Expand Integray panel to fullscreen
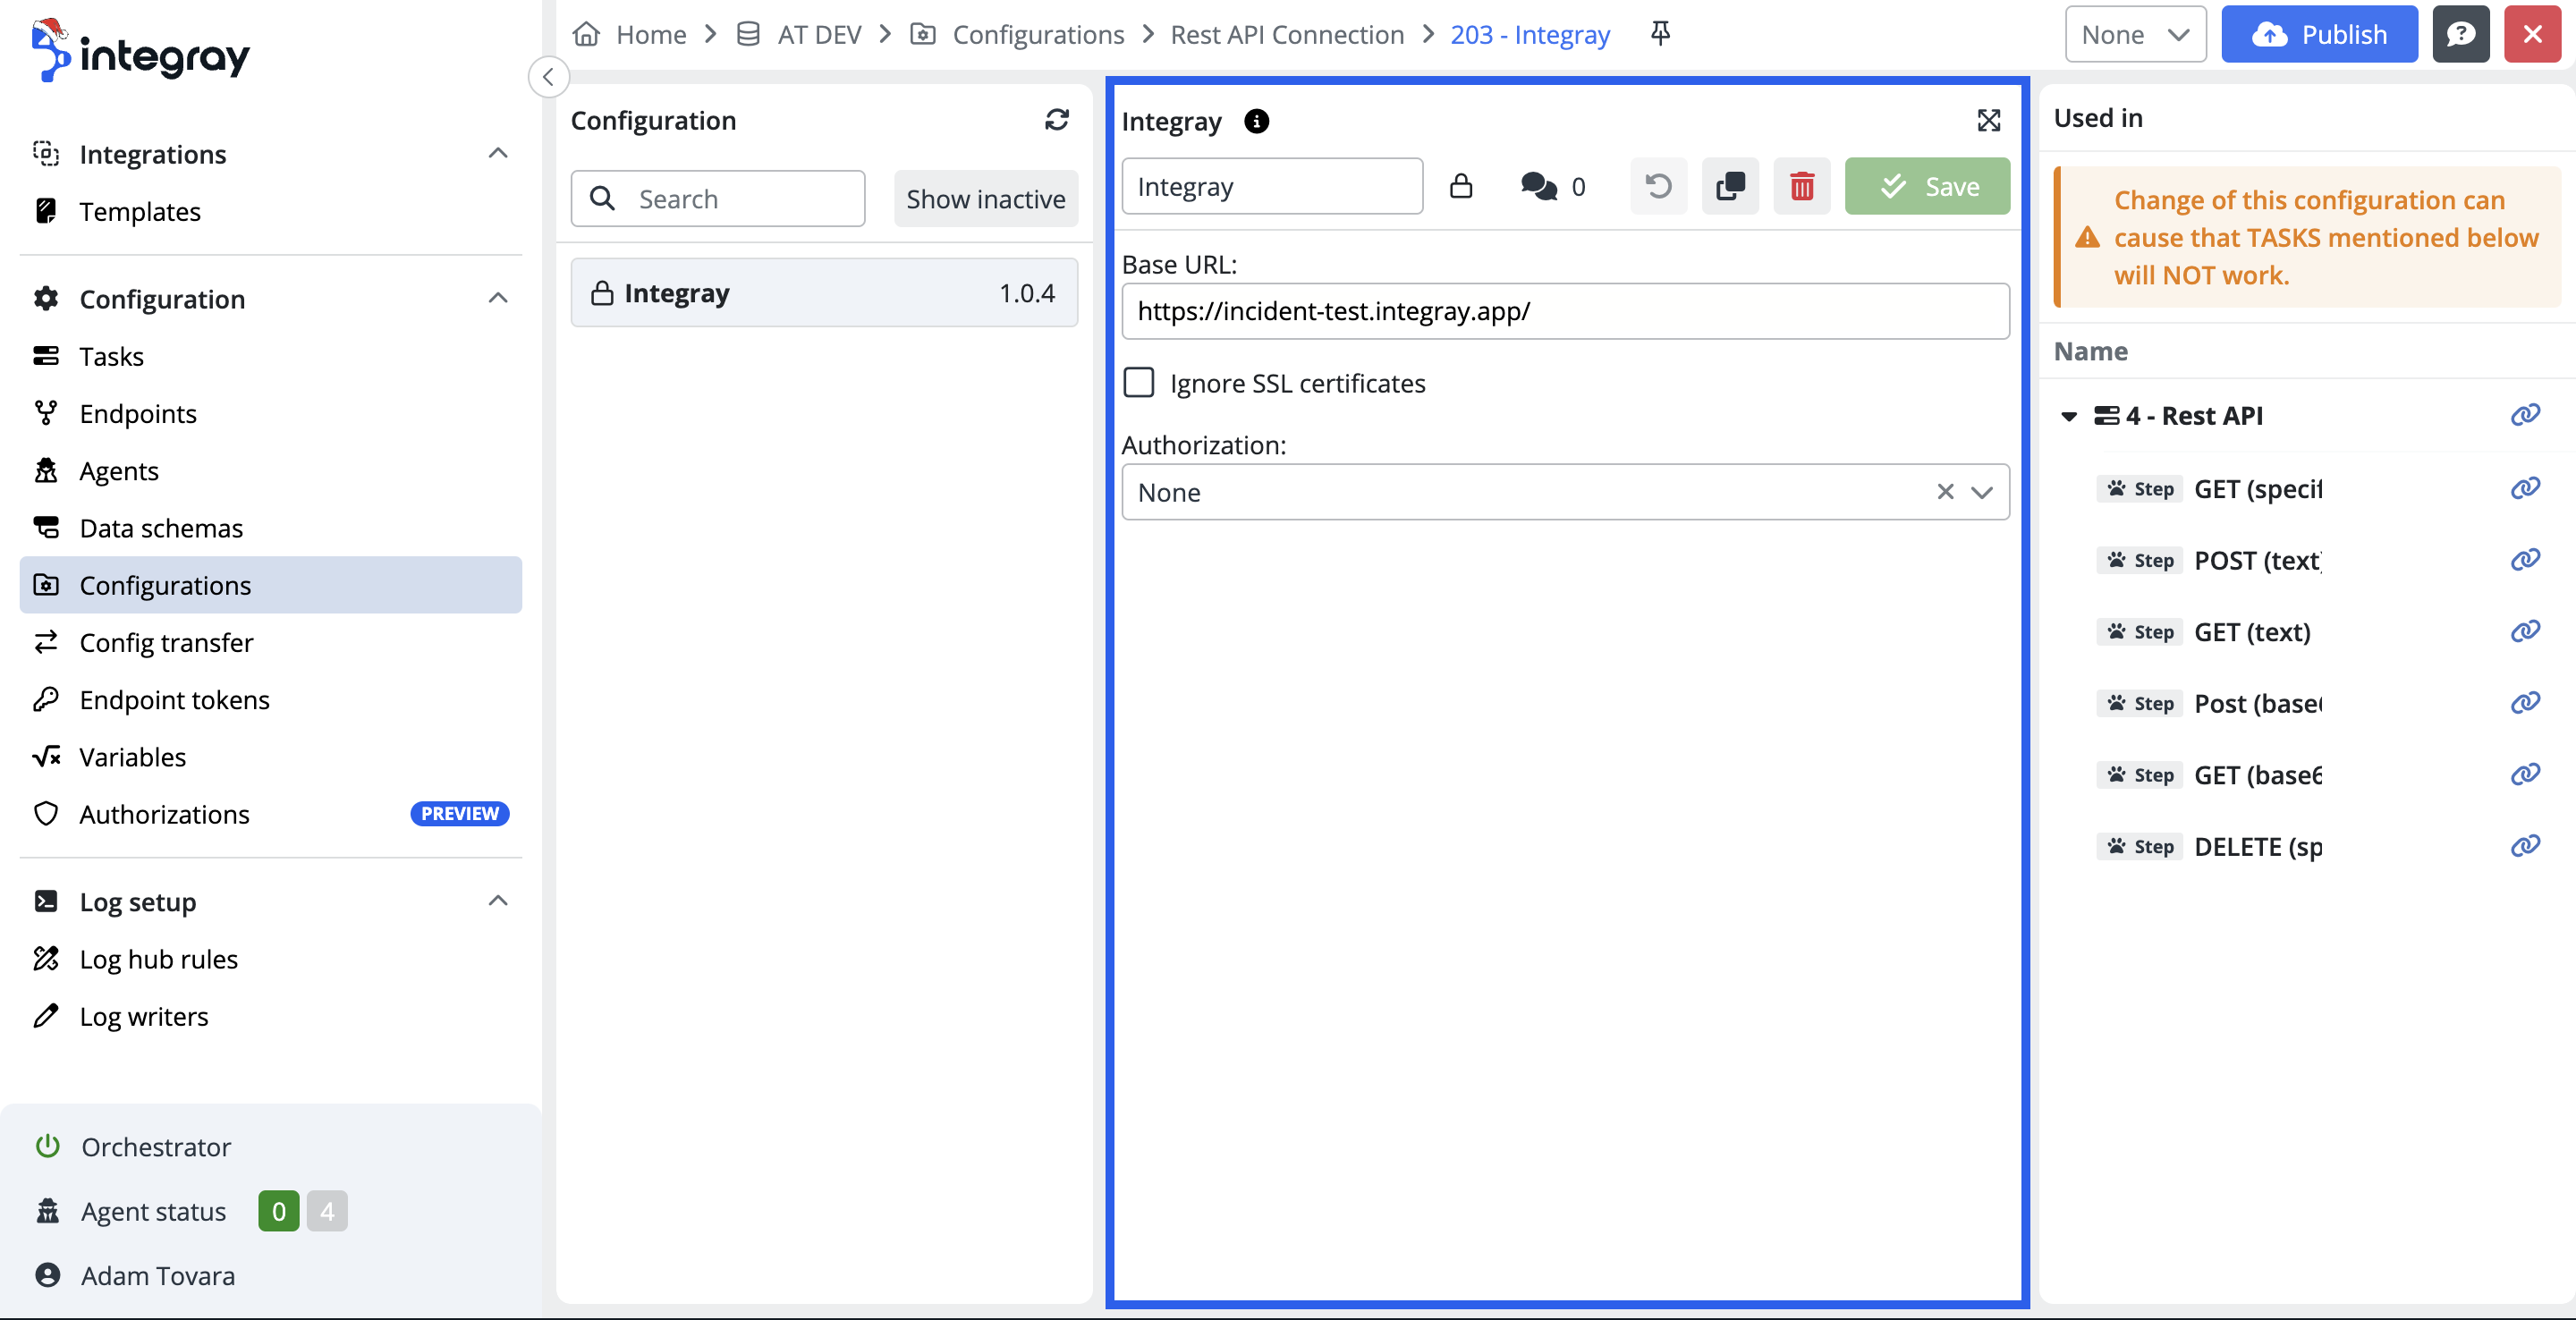 pos(1988,121)
